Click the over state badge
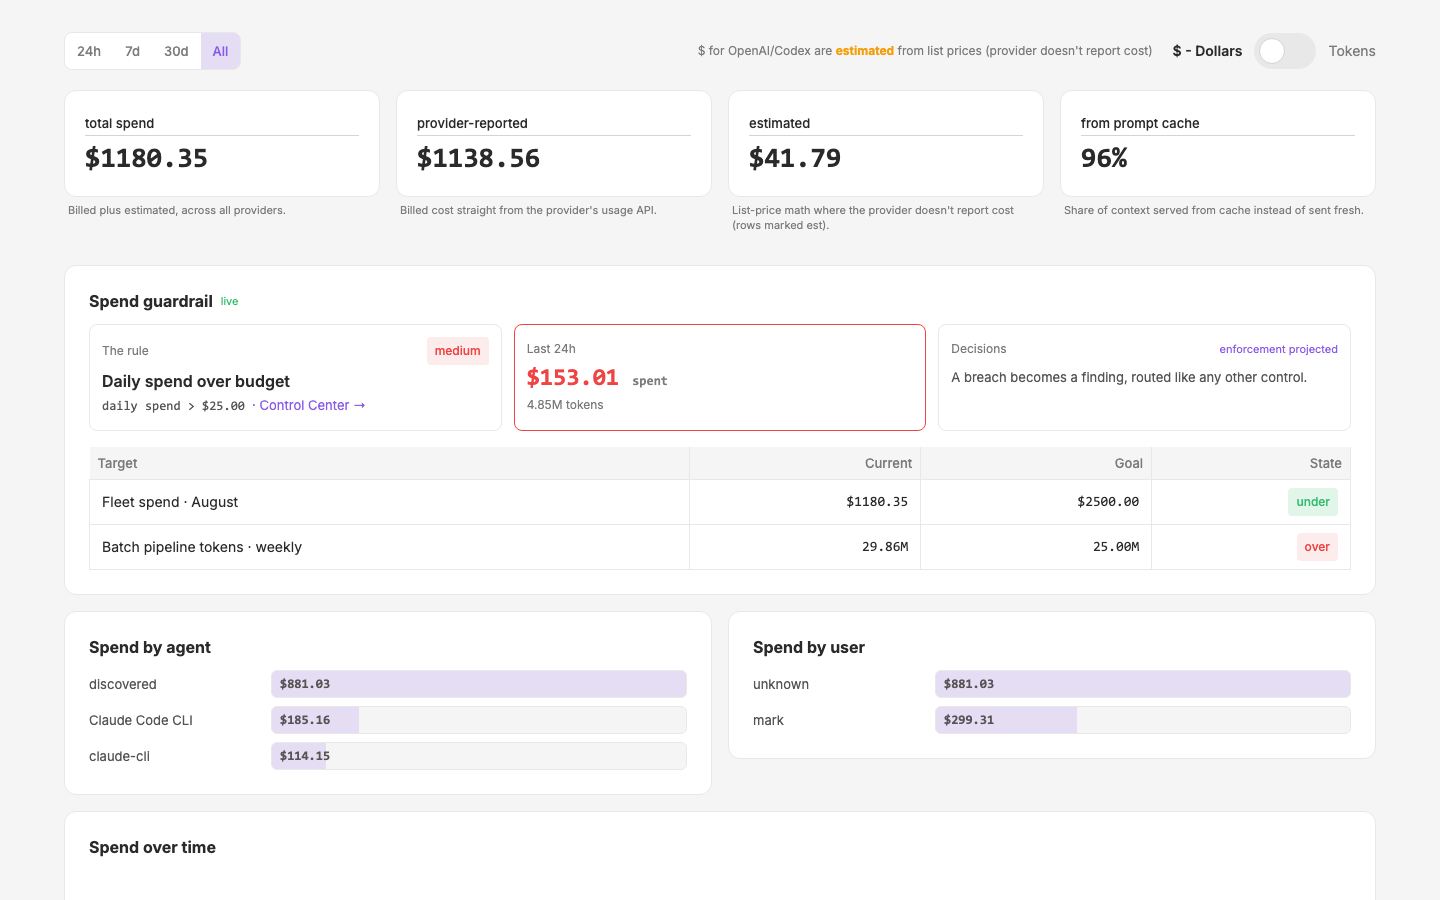This screenshot has height=900, width=1440. click(x=1317, y=547)
